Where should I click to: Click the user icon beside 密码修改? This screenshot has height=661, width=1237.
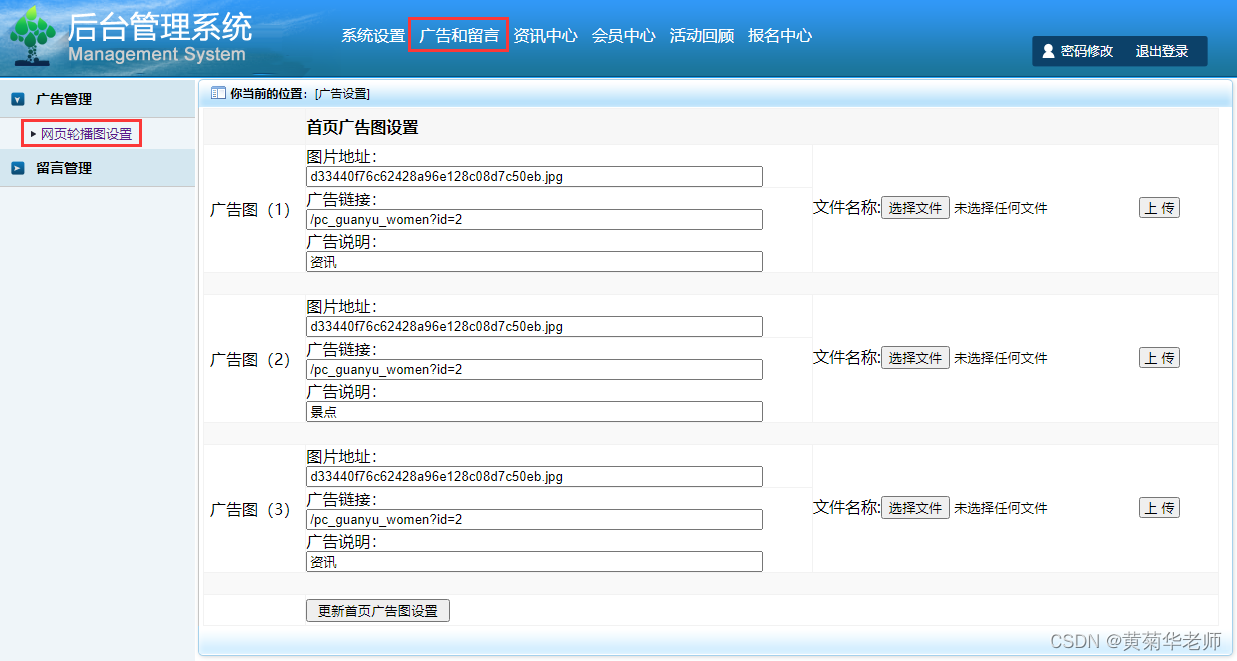point(1048,51)
